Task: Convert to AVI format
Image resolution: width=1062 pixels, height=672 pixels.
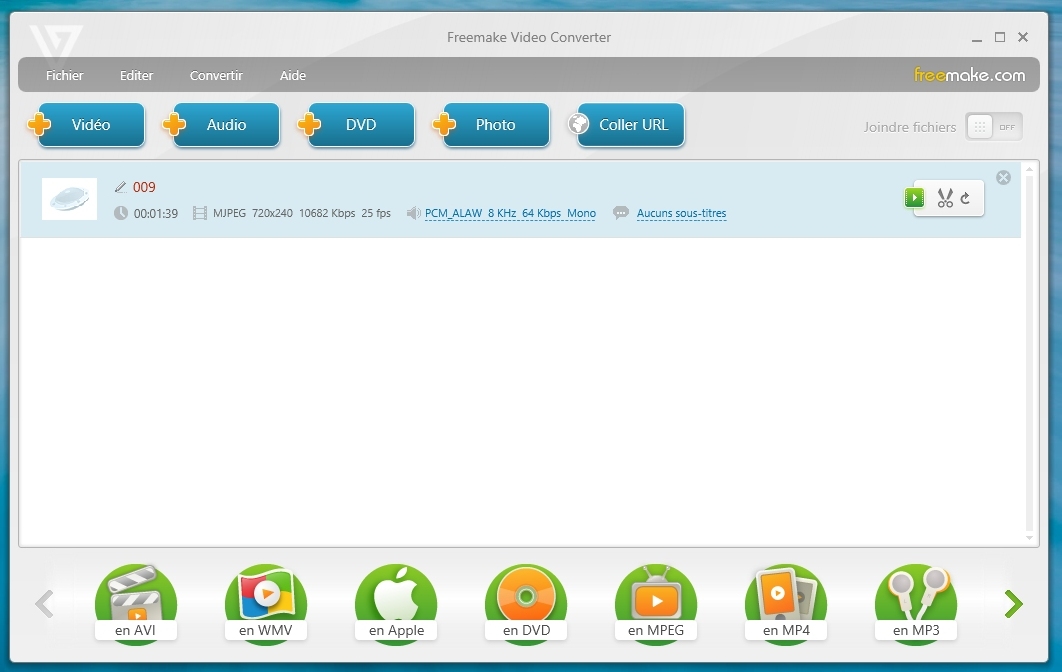Action: [x=135, y=604]
